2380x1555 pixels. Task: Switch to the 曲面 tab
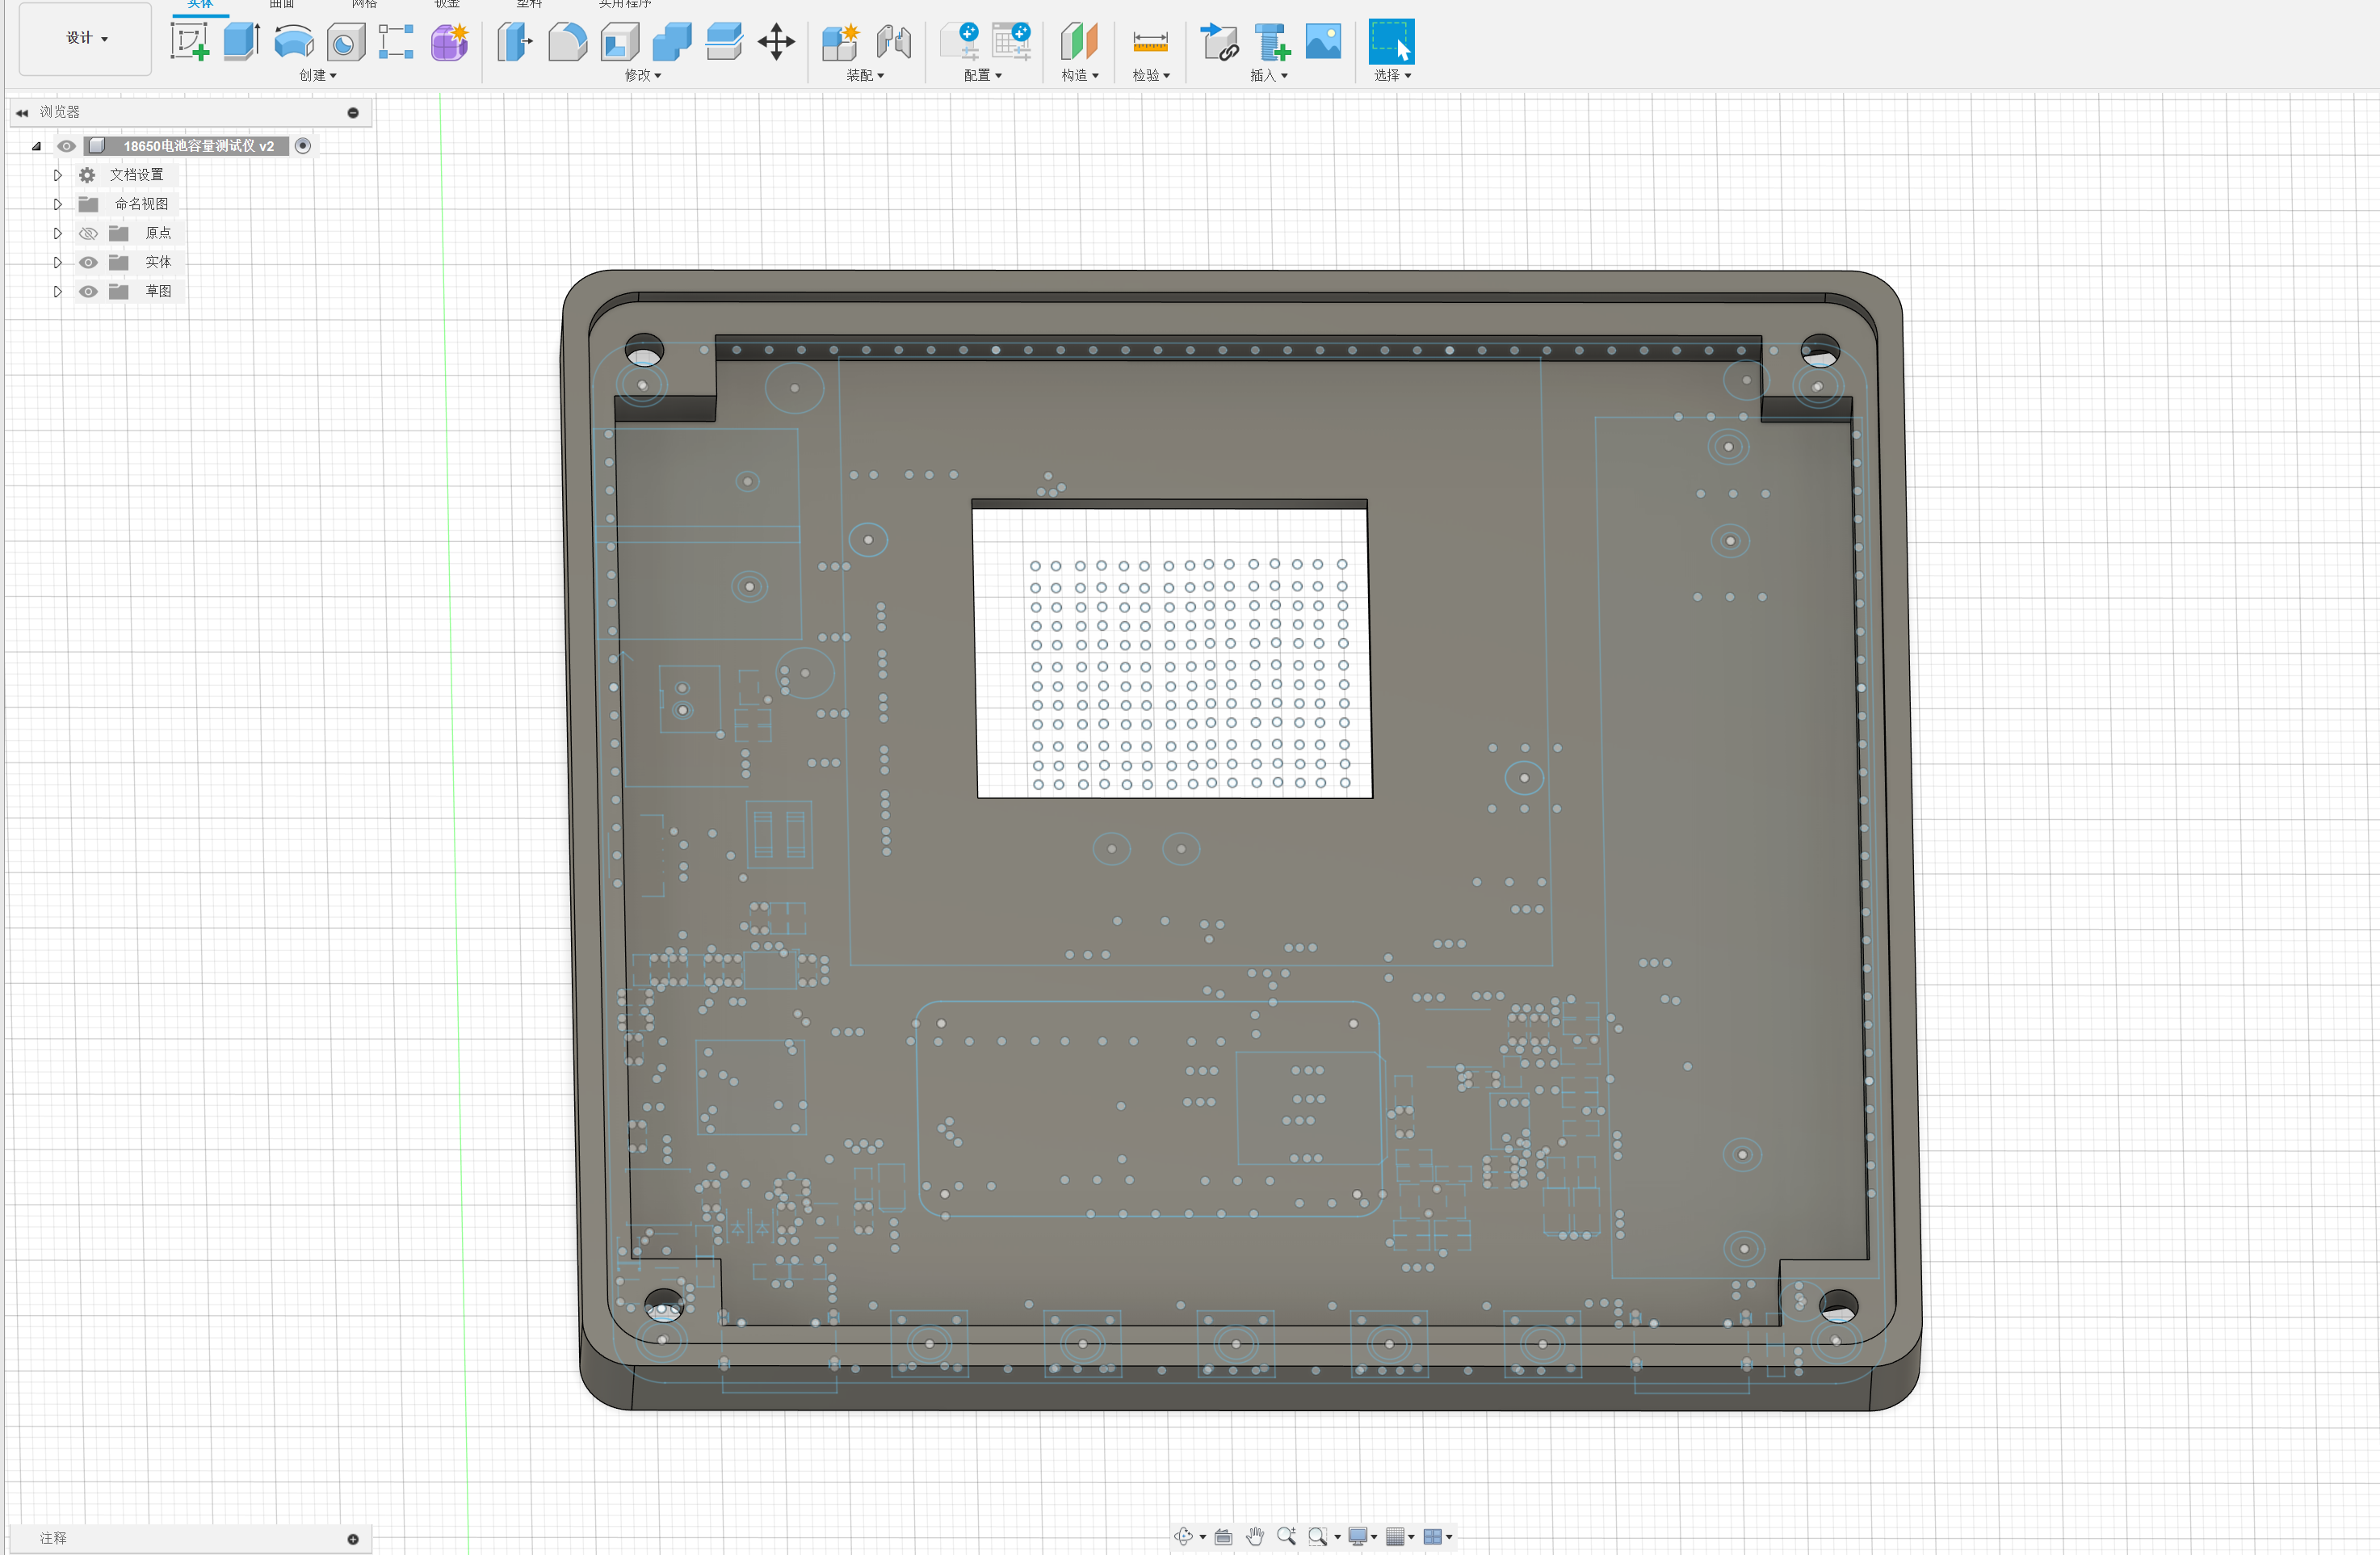(x=282, y=4)
